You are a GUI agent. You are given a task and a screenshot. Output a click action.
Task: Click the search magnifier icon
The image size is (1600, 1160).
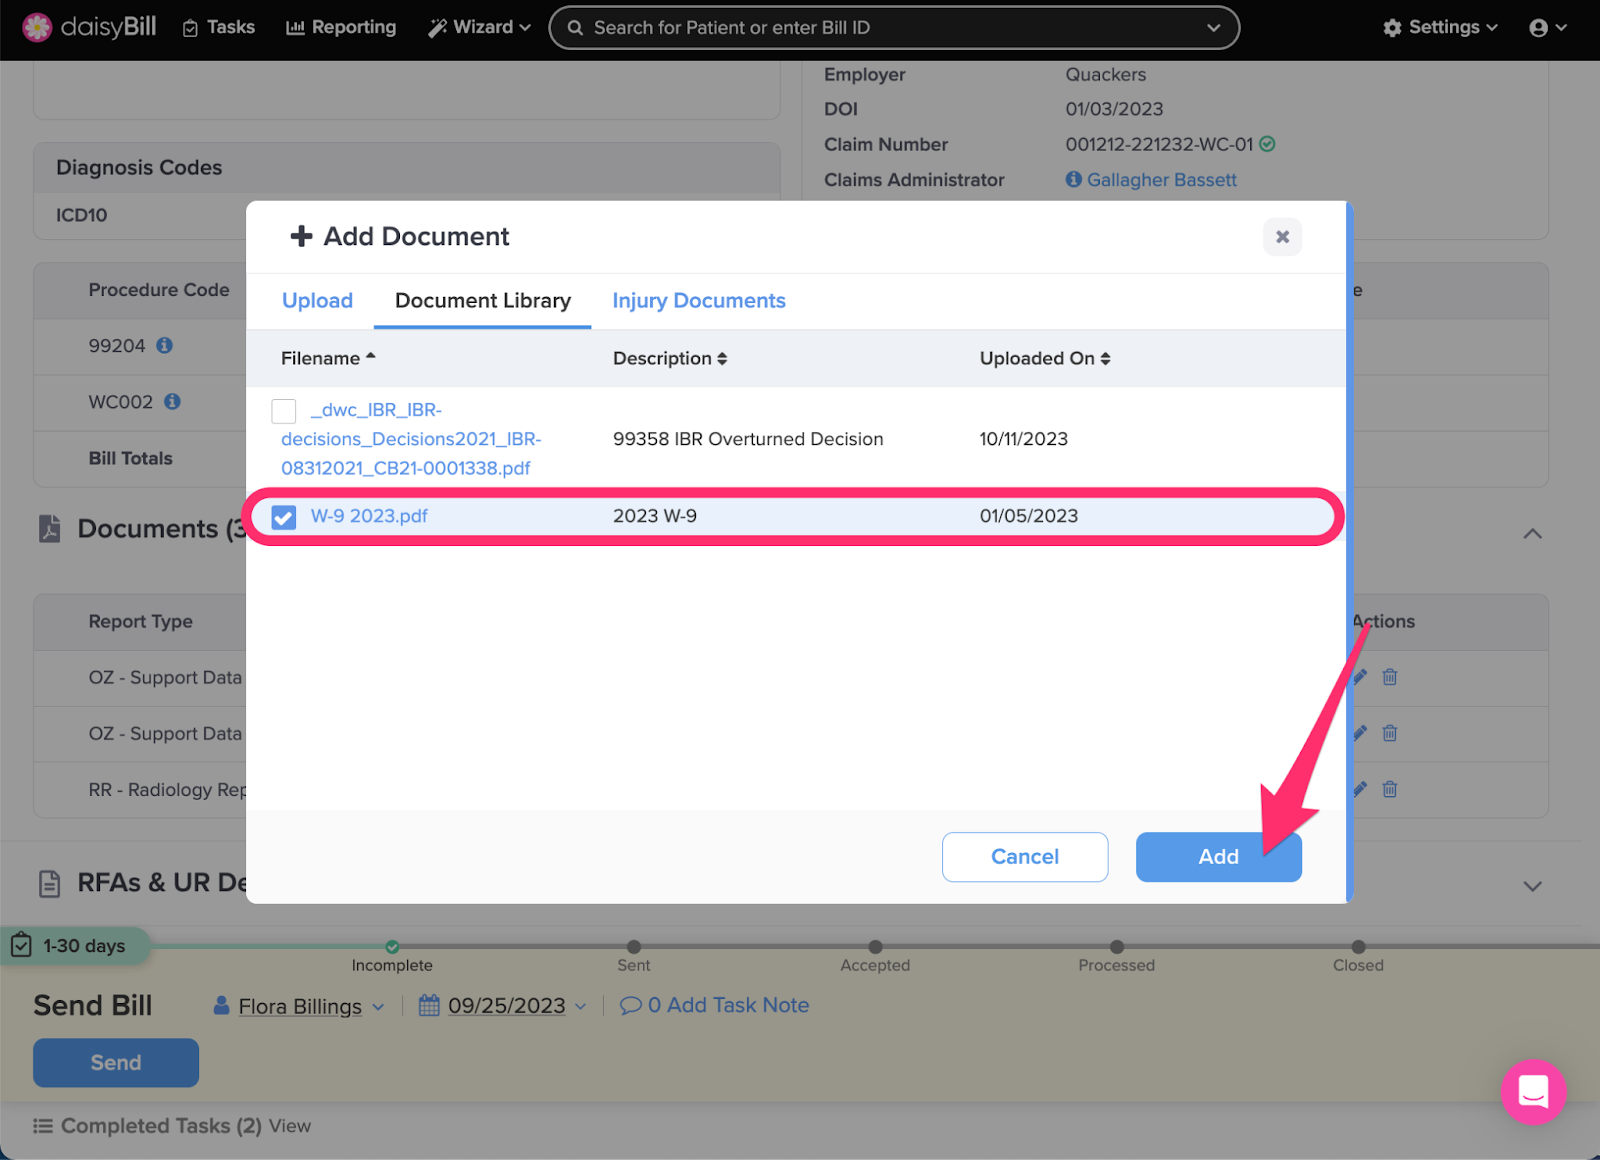(575, 28)
